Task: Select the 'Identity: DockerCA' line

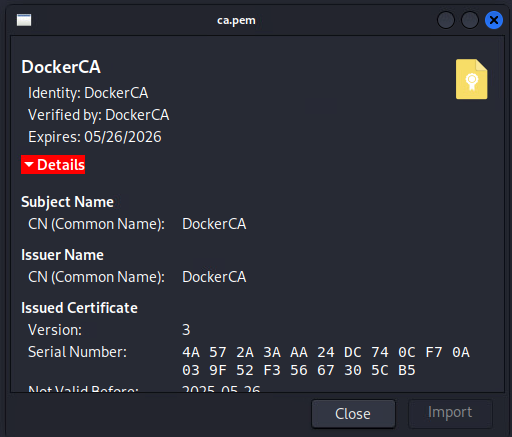Action: [88, 93]
